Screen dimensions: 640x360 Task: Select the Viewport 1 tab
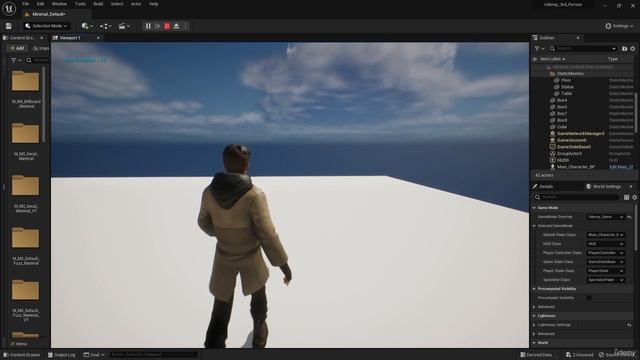tap(69, 38)
